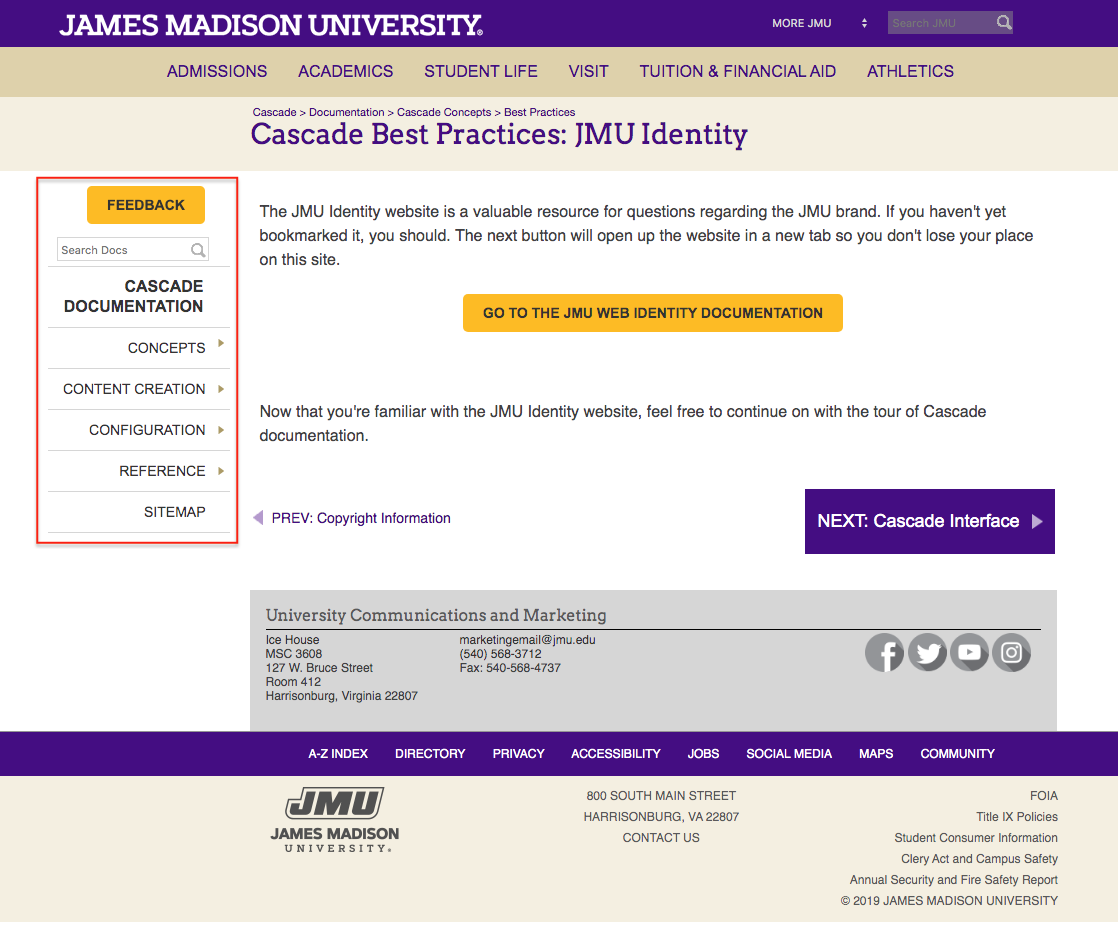The image size is (1118, 942).
Task: Open the FOIA link
Action: (x=1043, y=796)
